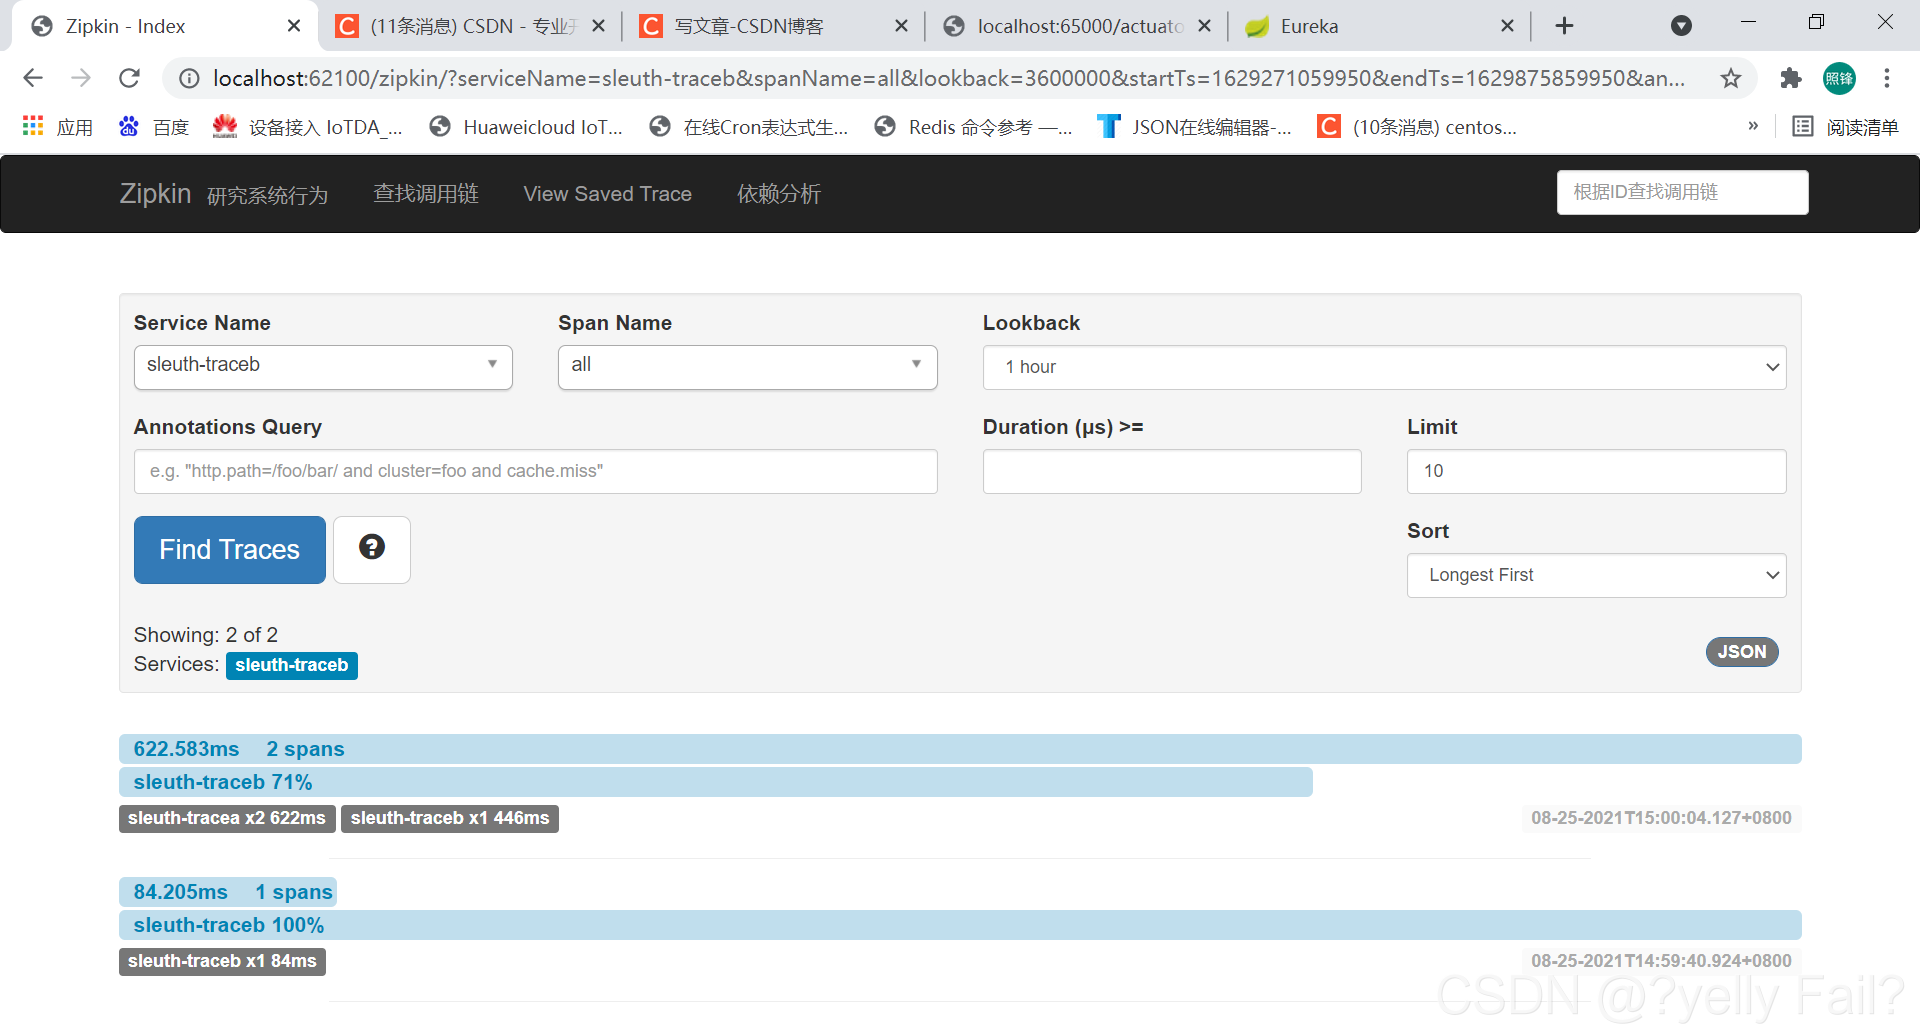Open the 在线Cron表达式生成 bookmark
The height and width of the screenshot is (1034, 1920).
pyautogui.click(x=748, y=127)
